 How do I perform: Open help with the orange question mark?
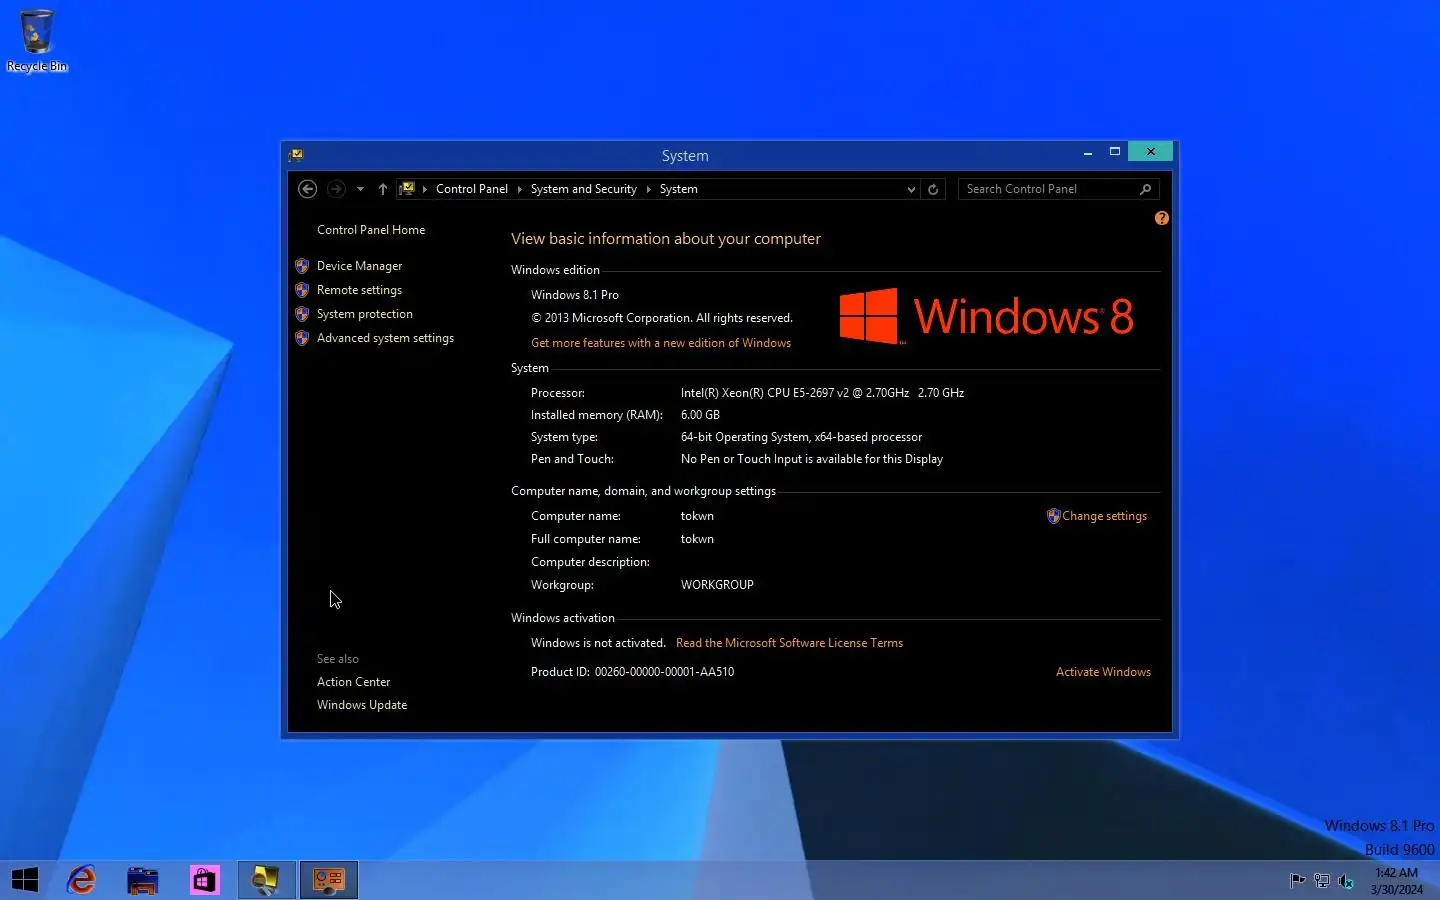(1161, 218)
